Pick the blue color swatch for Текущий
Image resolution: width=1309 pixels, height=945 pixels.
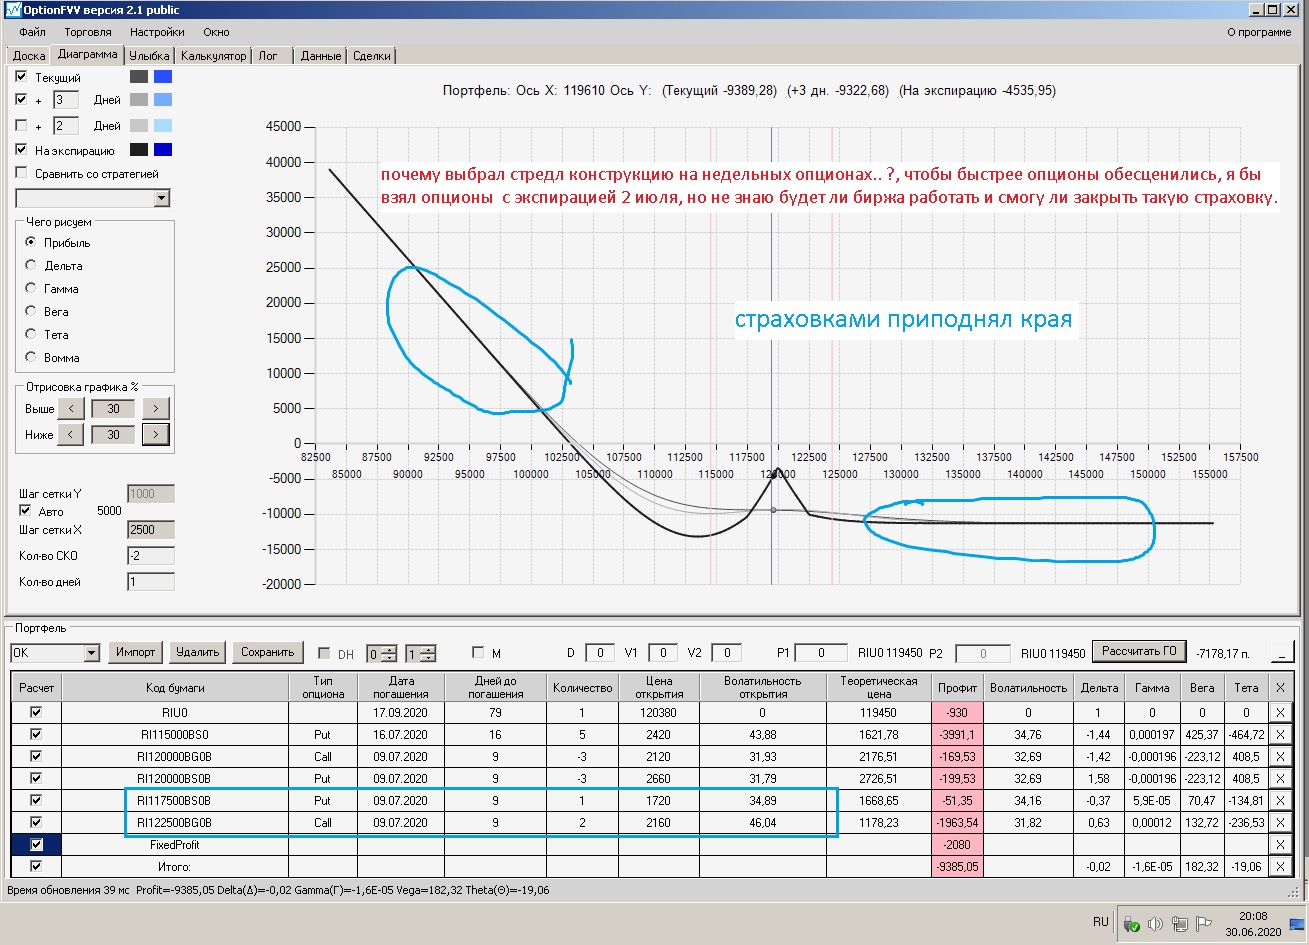163,77
